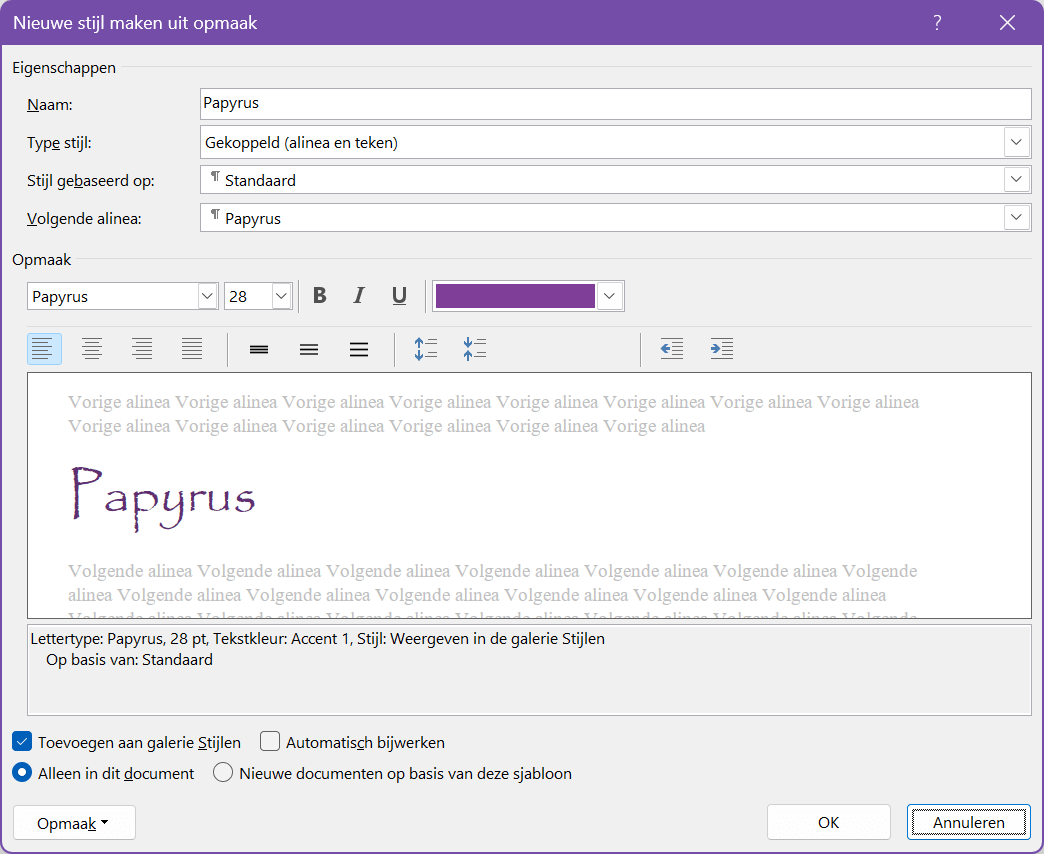
Task: Select Nieuwe documenten op basis van deze sjabloon
Action: [223, 773]
